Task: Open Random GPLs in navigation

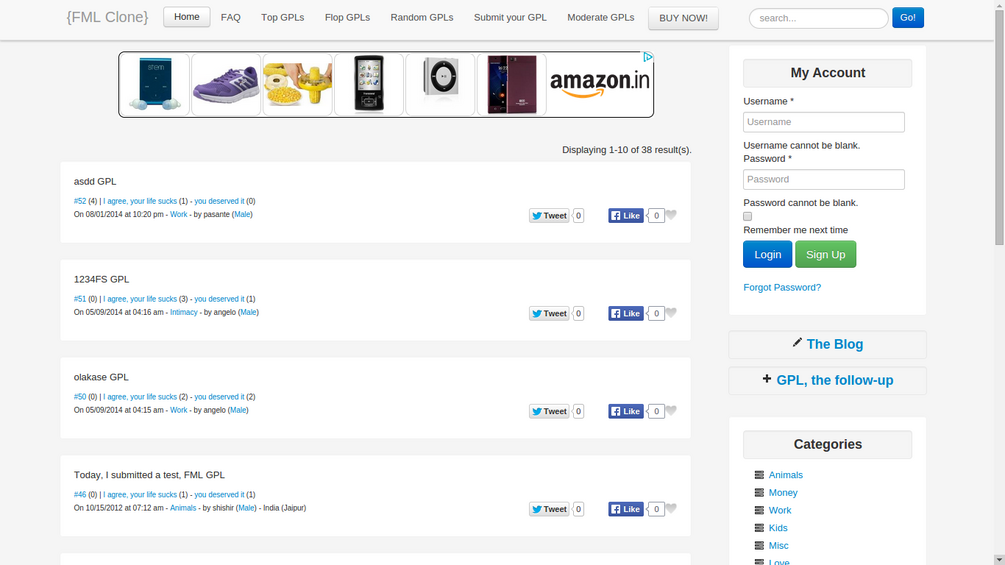Action: pyautogui.click(x=422, y=17)
